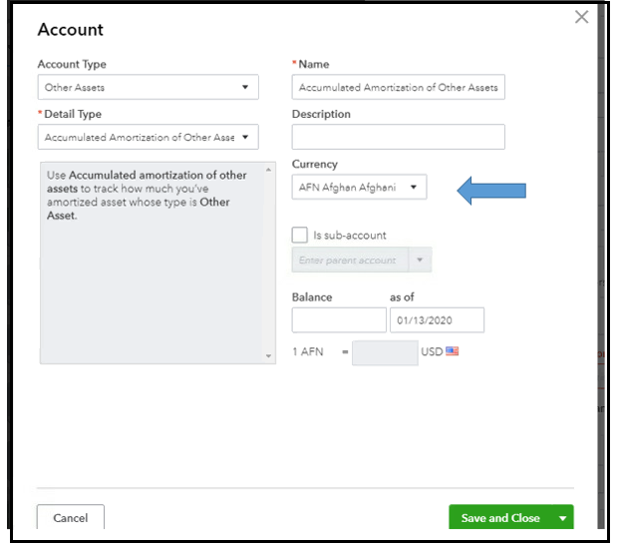Expand the parent account dropdown arrow
619x547 pixels.
point(420,261)
